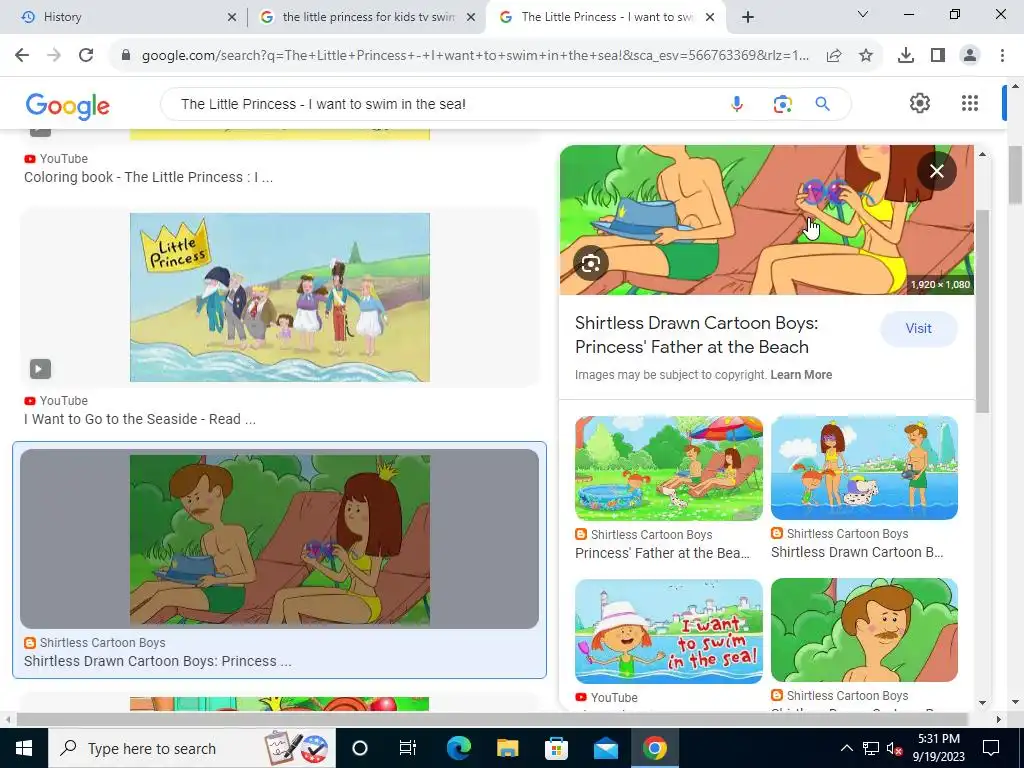Go back using the browser back arrow

click(22, 56)
